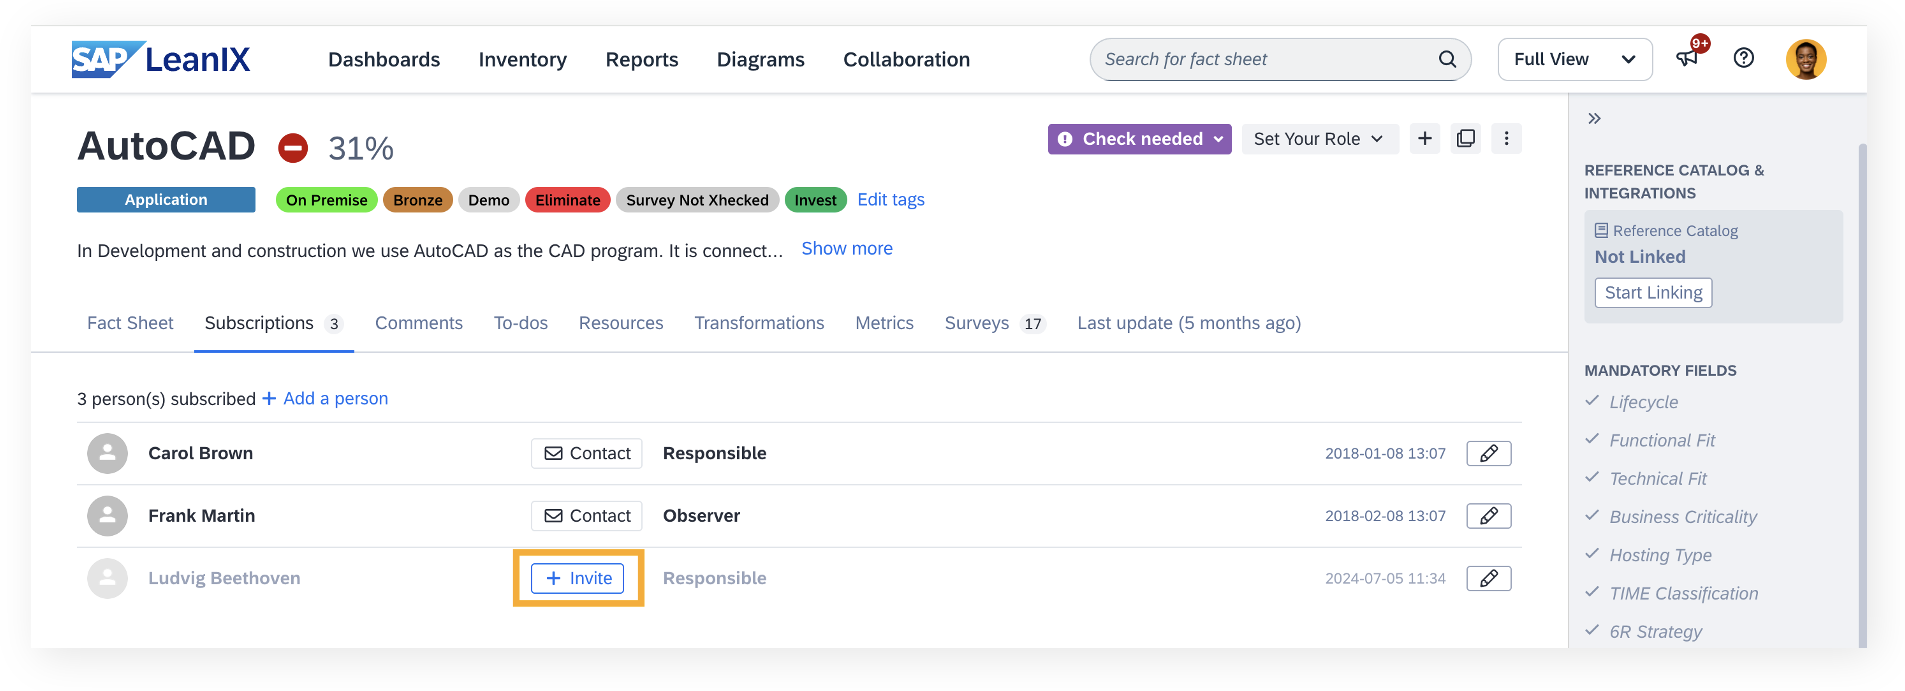The image size is (1905, 691).
Task: Click the Carol Brown name
Action: 201,453
